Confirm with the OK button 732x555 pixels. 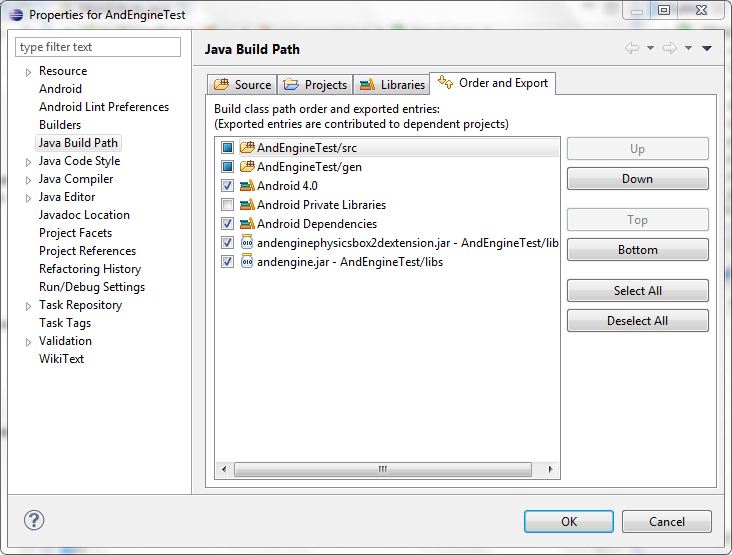[569, 521]
